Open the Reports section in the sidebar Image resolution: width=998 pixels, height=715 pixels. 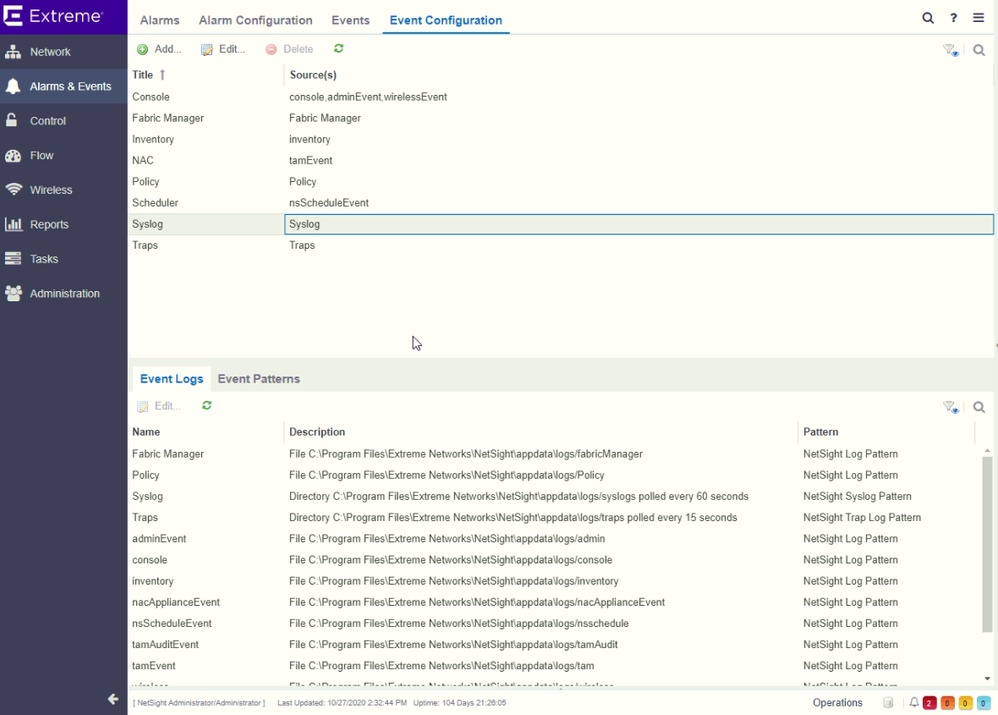[64, 224]
